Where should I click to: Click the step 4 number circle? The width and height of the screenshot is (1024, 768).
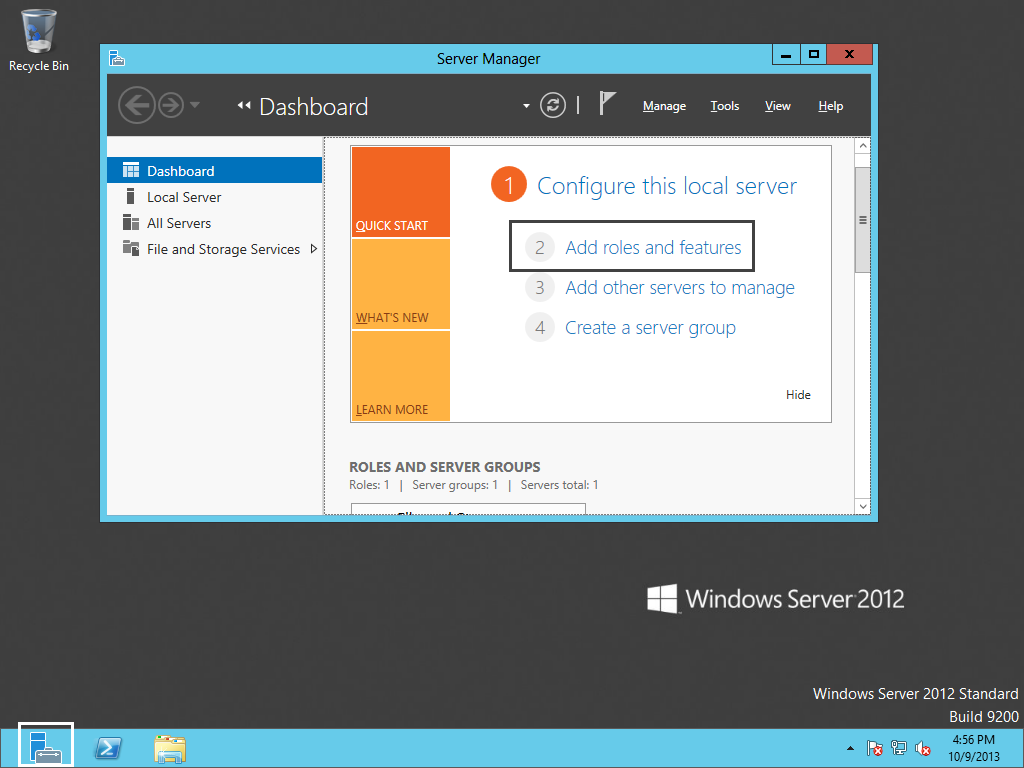pos(539,327)
